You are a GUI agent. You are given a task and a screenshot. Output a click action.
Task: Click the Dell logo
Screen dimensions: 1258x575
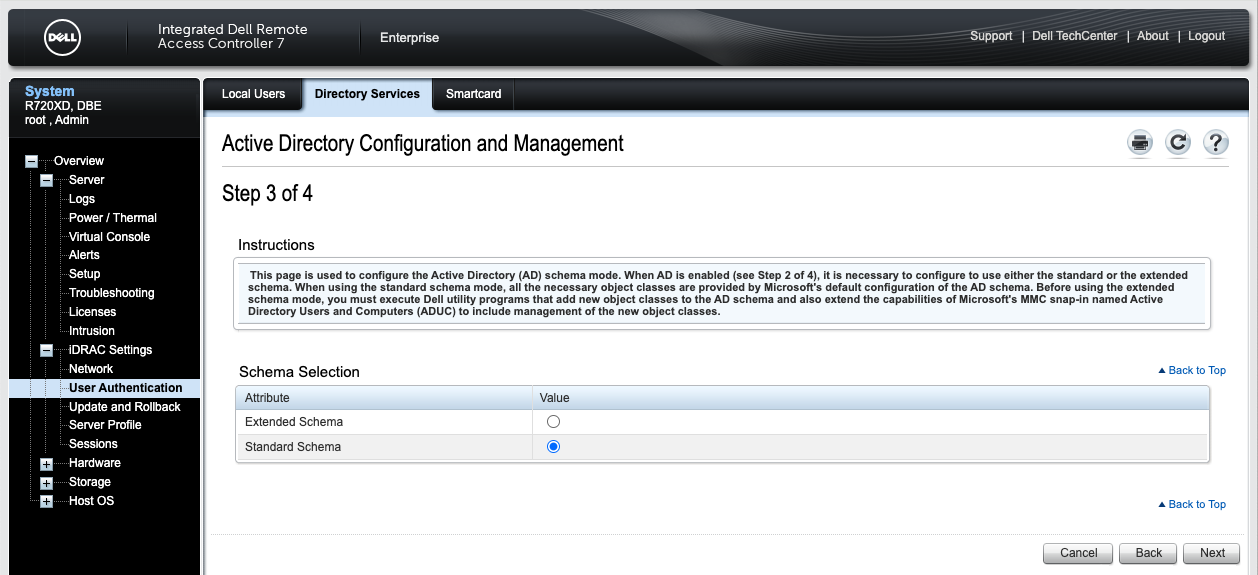coord(62,38)
